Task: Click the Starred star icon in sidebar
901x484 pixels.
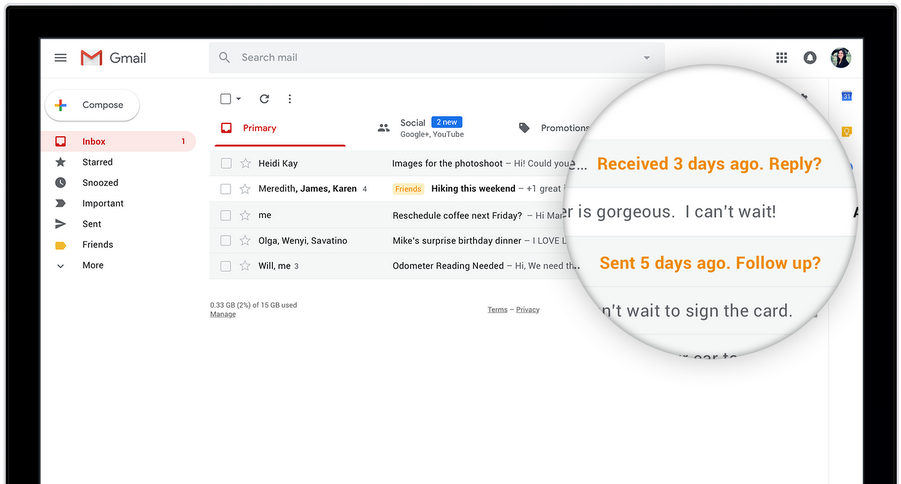Action: 60,162
